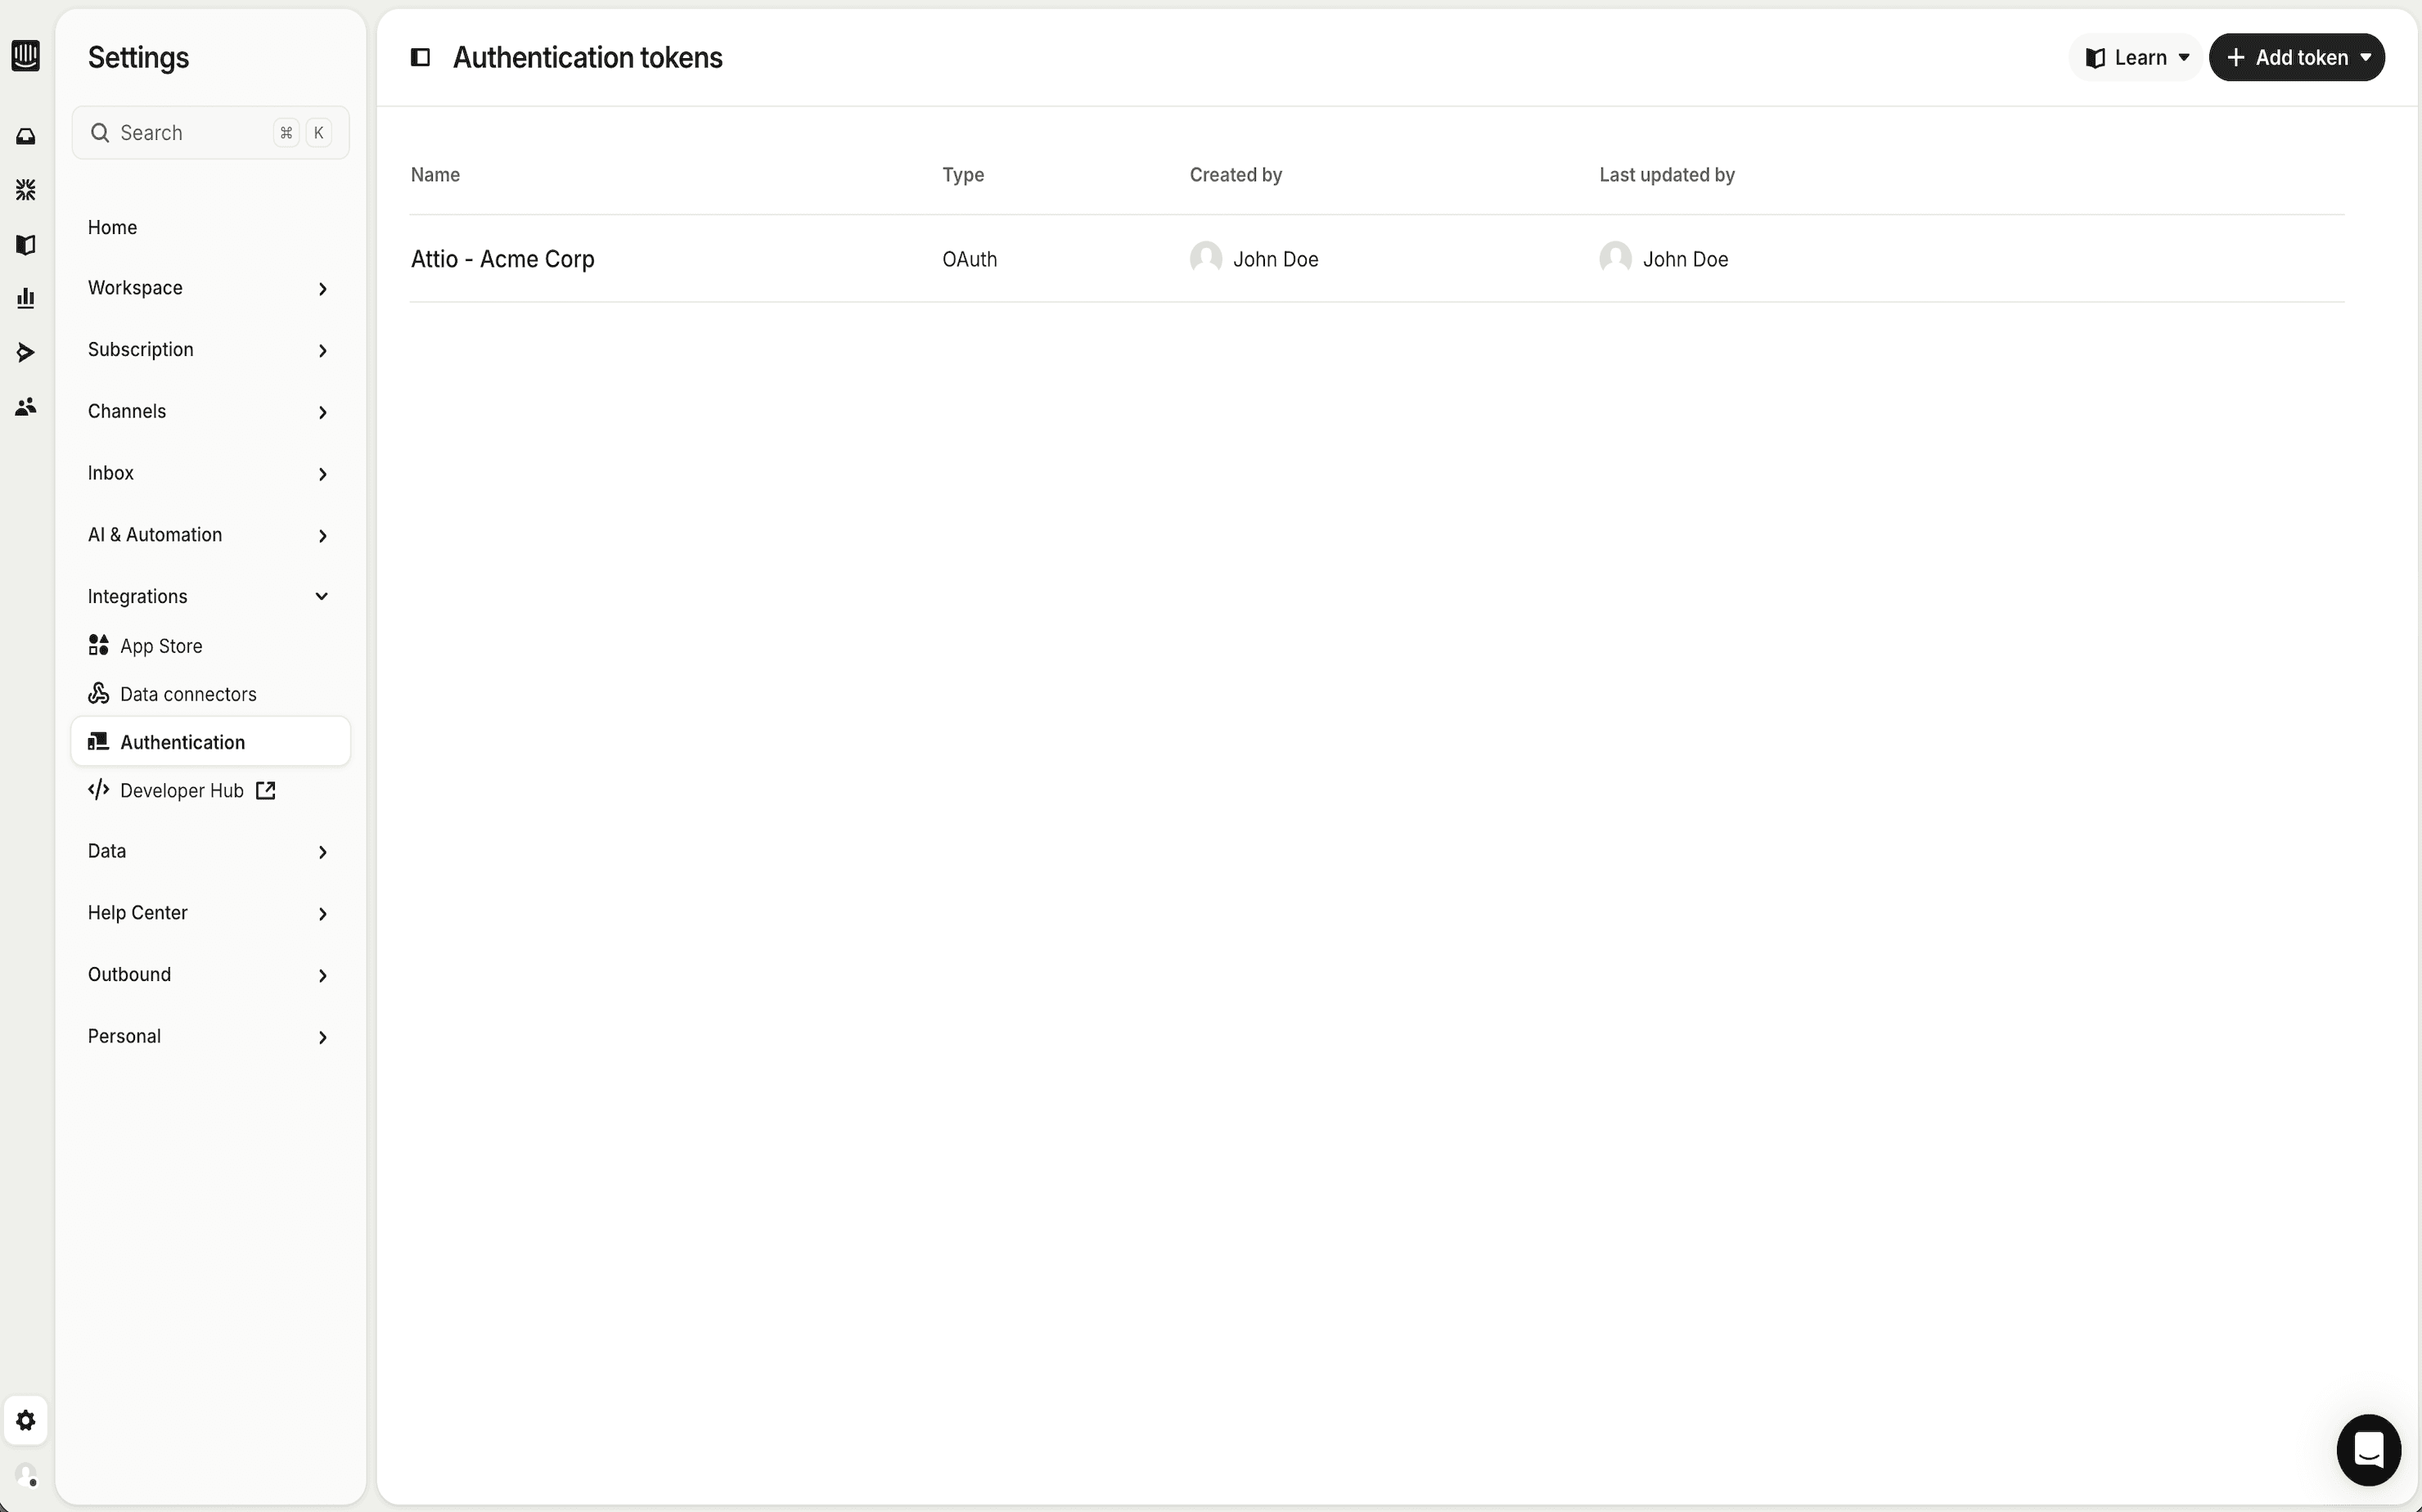The height and width of the screenshot is (1512, 2422).
Task: Open the Attio - Acme Corp token
Action: pyautogui.click(x=503, y=258)
